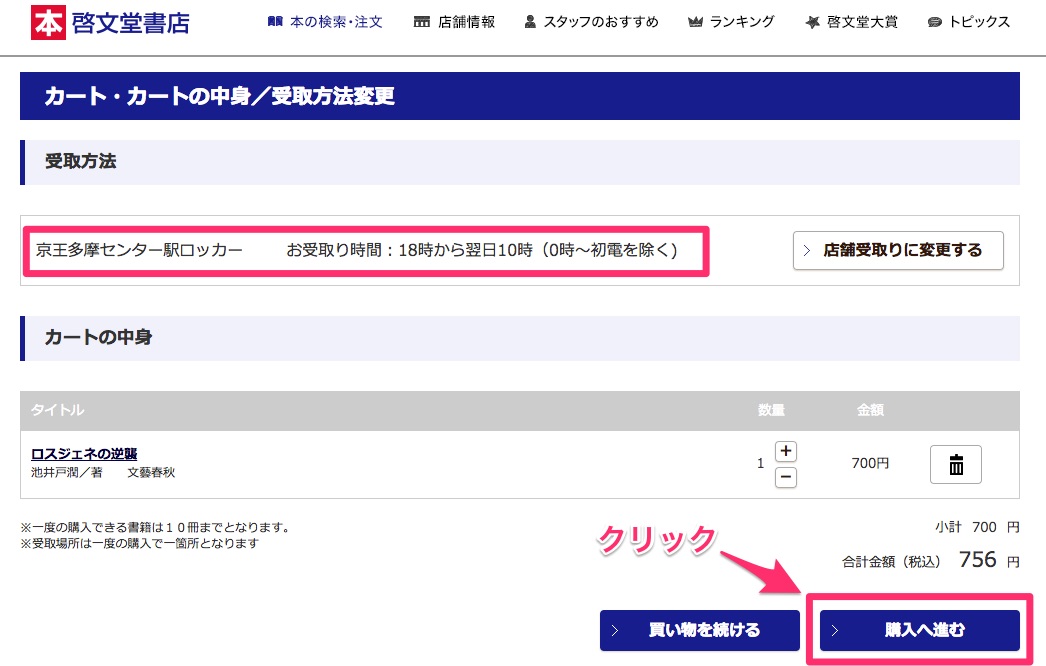Open ランキング menu item

[x=731, y=22]
